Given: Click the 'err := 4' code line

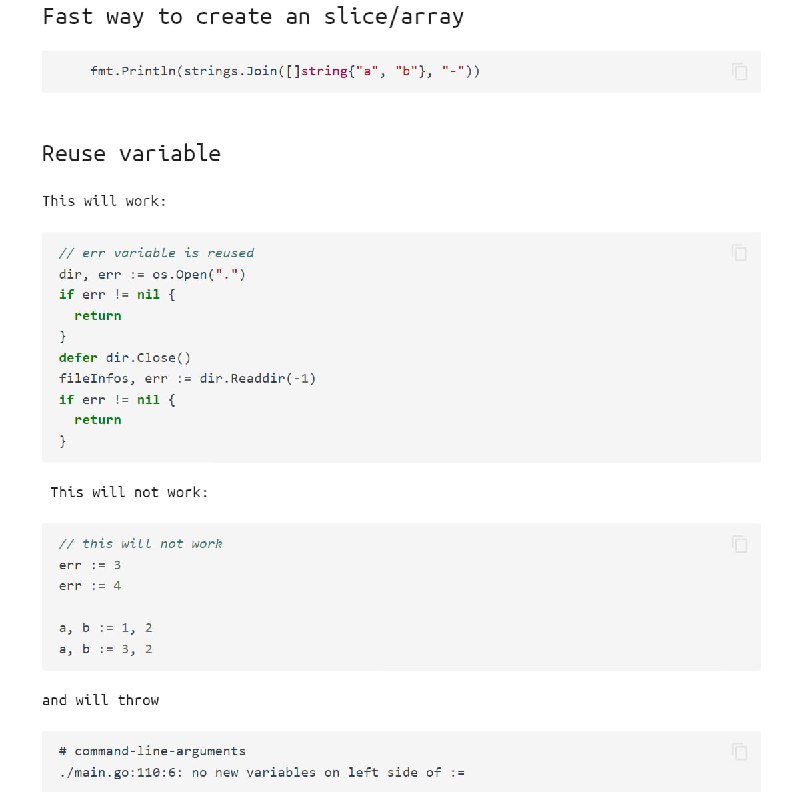Looking at the screenshot, I should [x=90, y=586].
